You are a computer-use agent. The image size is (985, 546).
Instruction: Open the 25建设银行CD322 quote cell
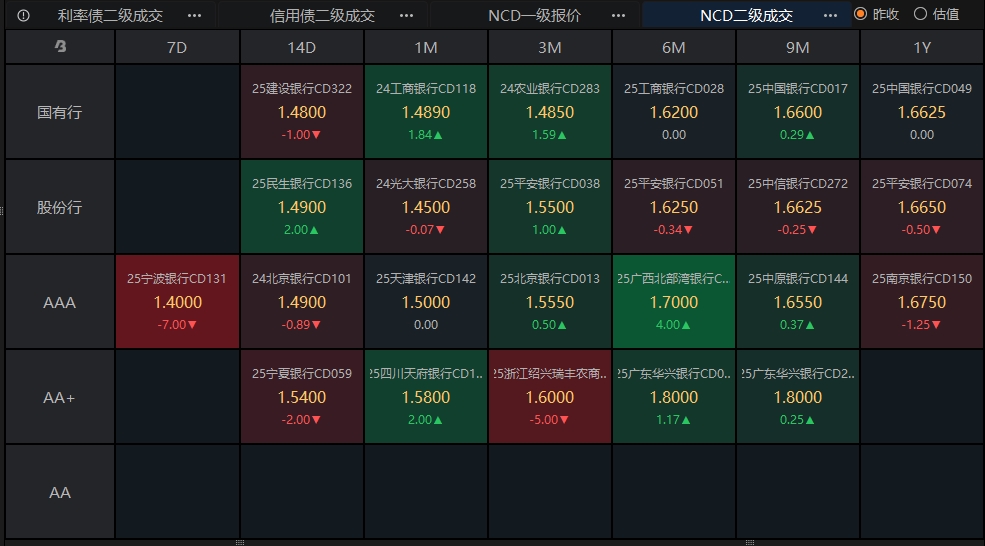coord(302,112)
